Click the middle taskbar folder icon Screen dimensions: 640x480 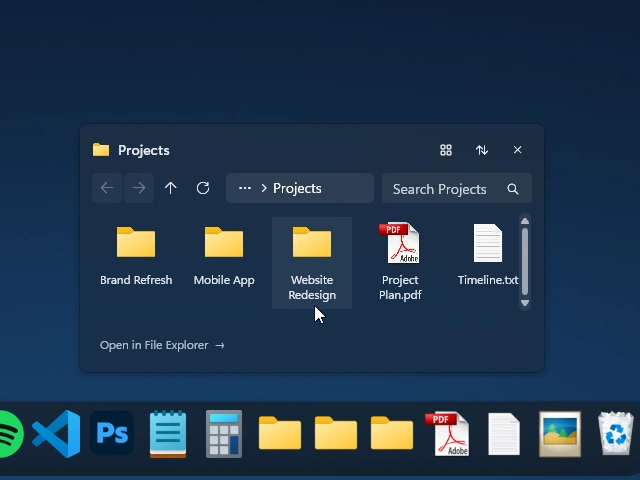point(336,433)
